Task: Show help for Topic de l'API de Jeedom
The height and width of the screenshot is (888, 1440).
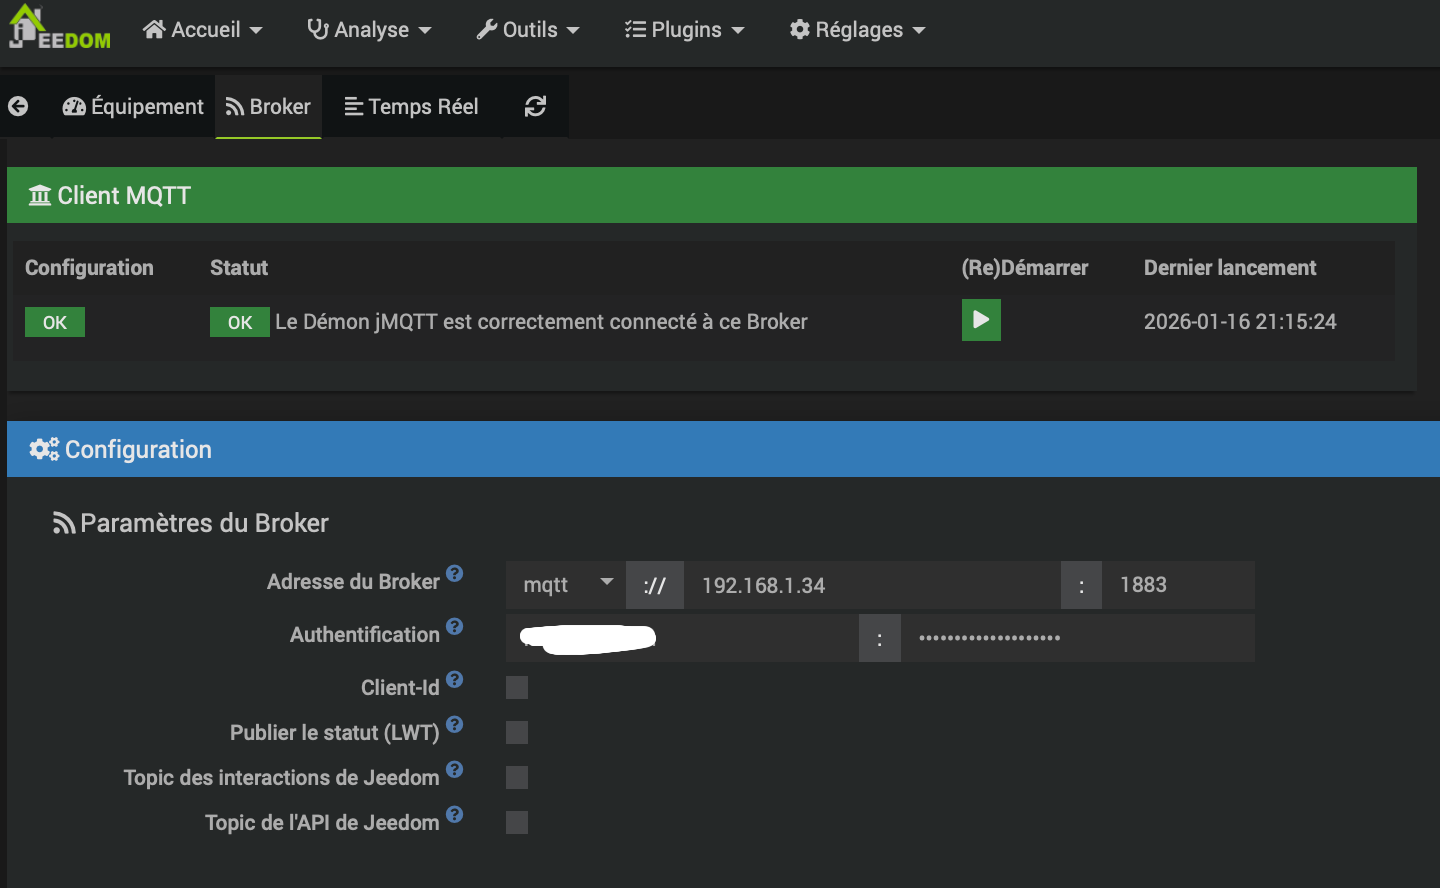Action: coord(454,814)
